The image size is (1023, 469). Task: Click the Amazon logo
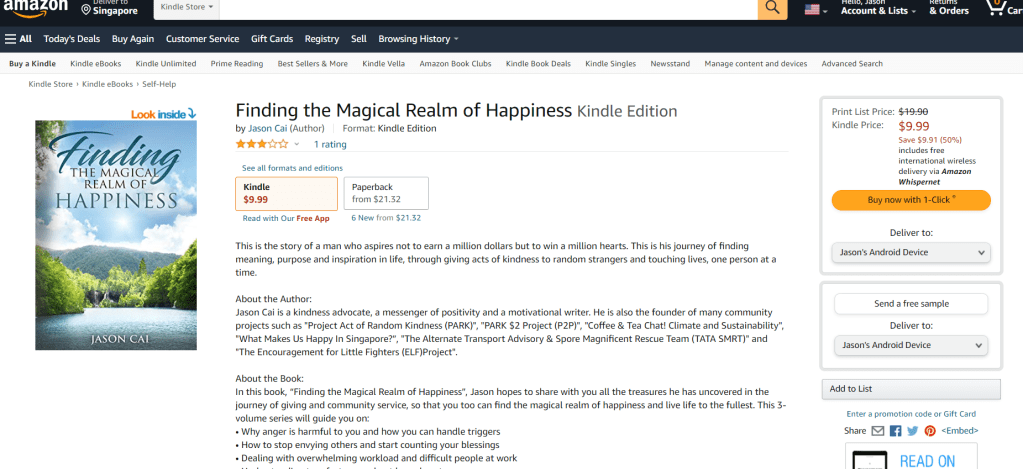click(34, 8)
